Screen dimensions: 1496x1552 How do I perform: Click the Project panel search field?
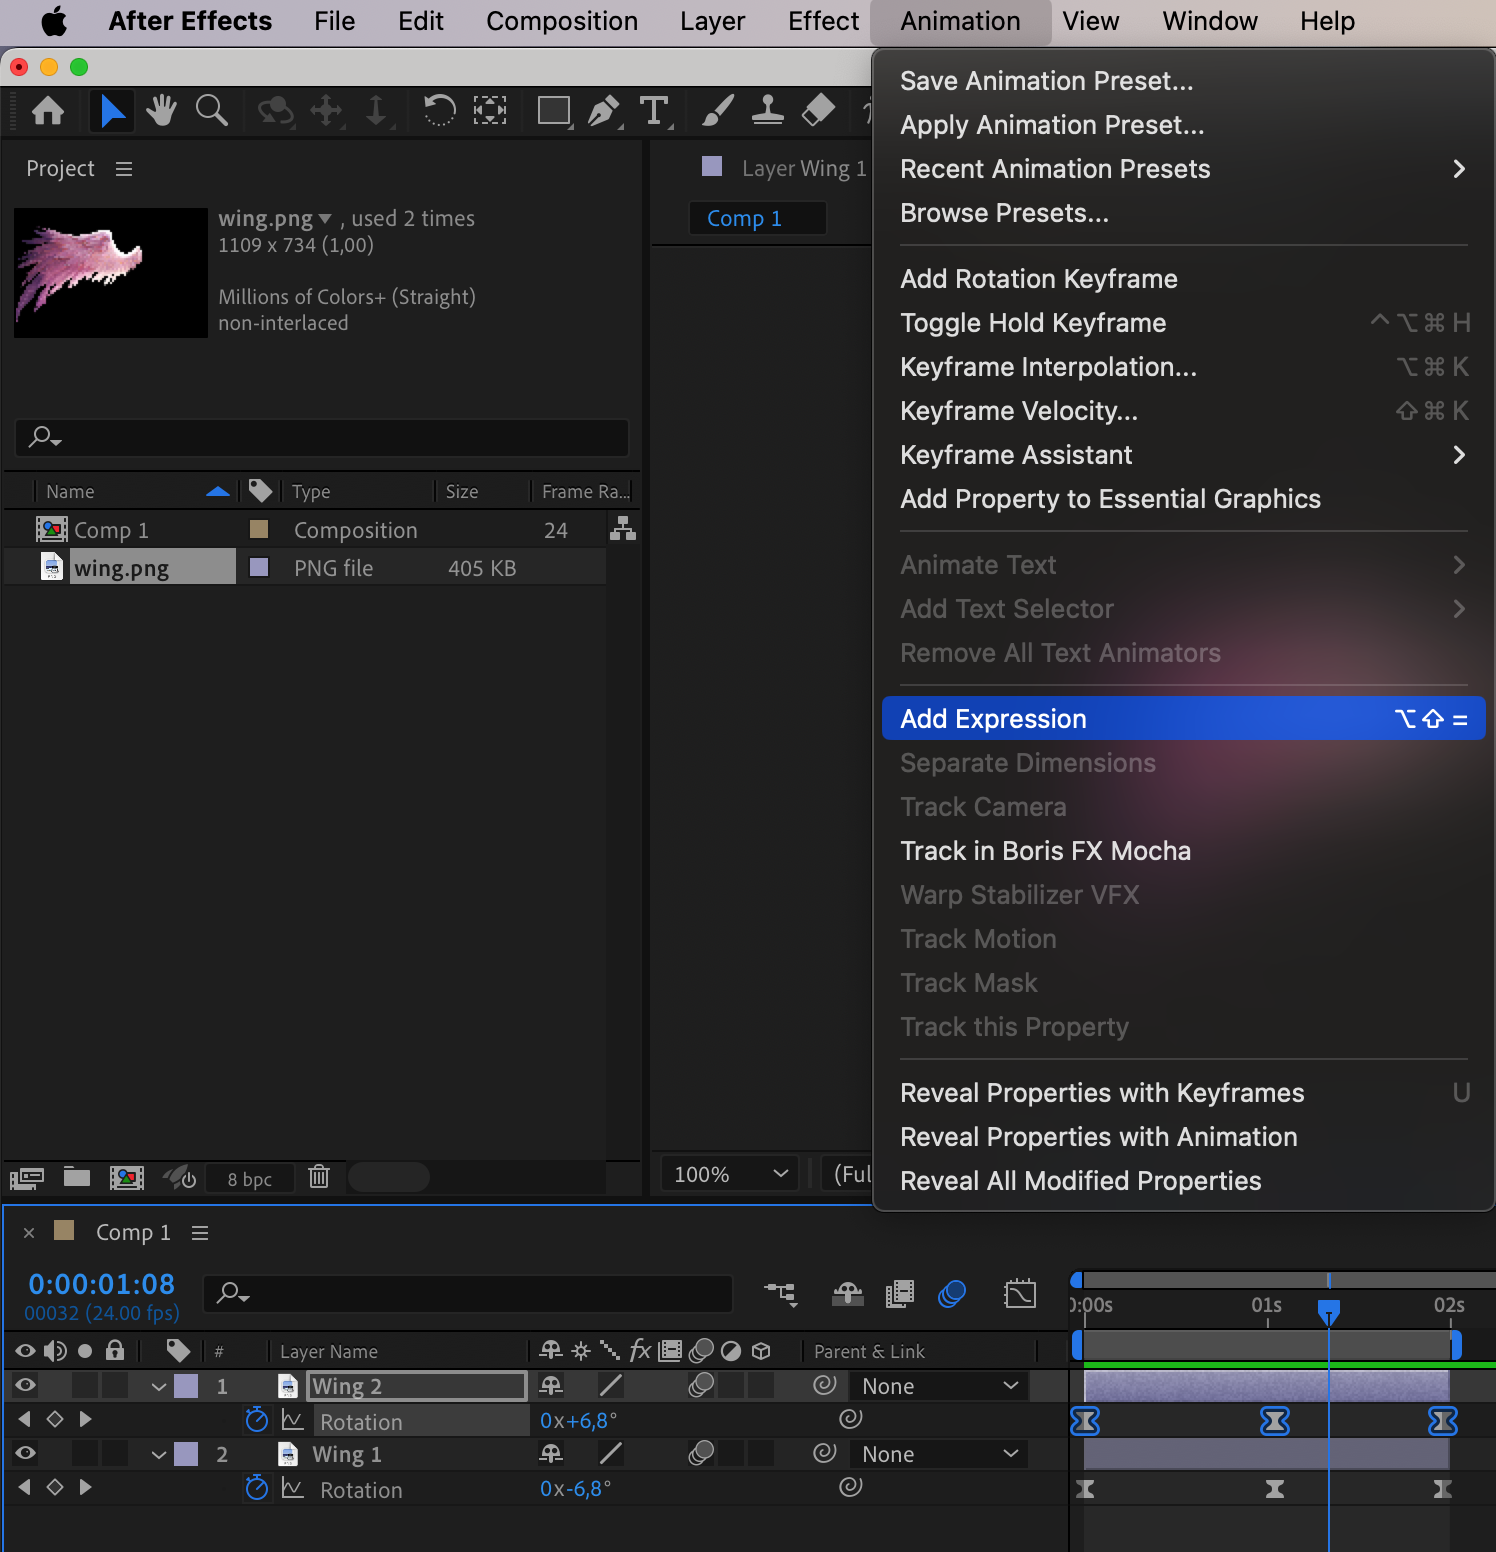click(x=321, y=437)
